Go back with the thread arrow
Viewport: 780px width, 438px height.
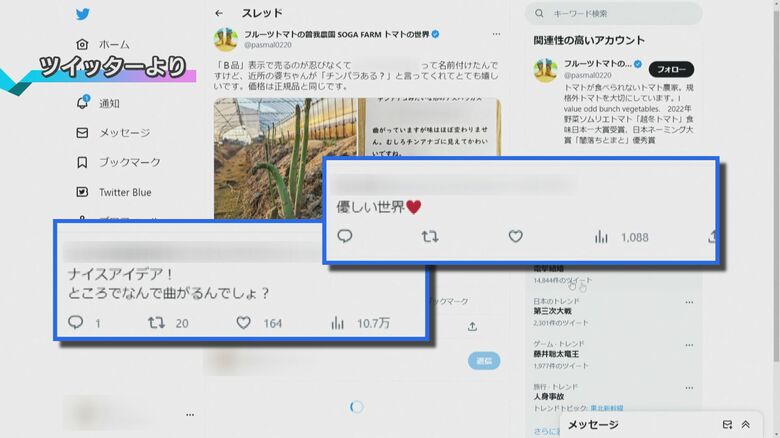219,13
